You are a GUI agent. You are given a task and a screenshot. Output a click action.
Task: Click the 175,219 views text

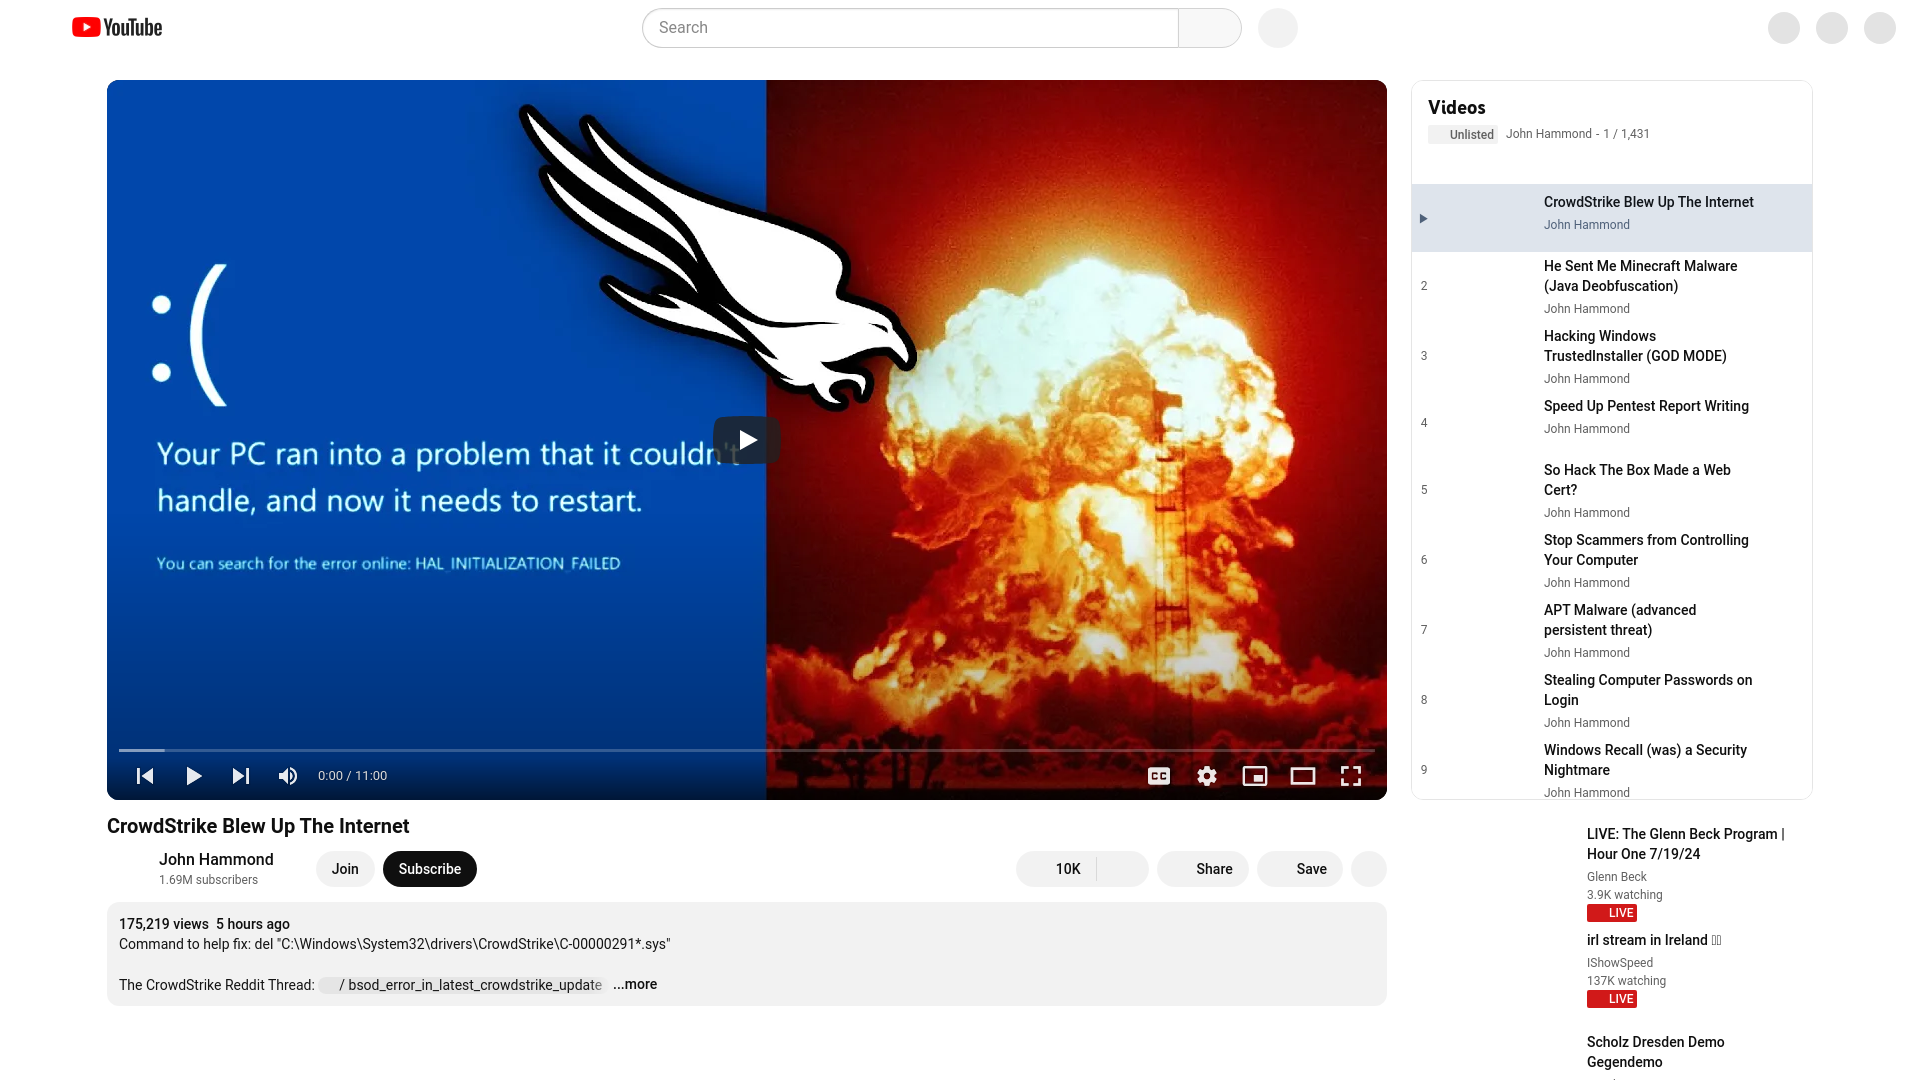coord(164,924)
